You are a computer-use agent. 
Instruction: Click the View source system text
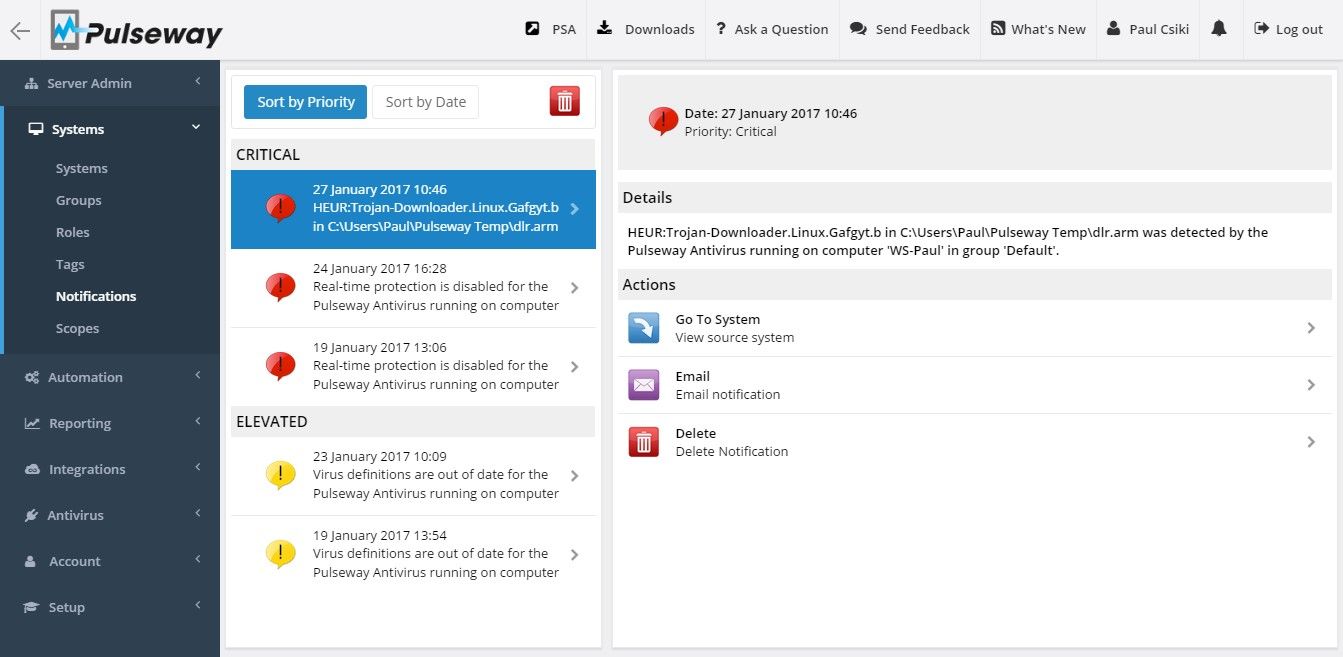[x=735, y=338]
